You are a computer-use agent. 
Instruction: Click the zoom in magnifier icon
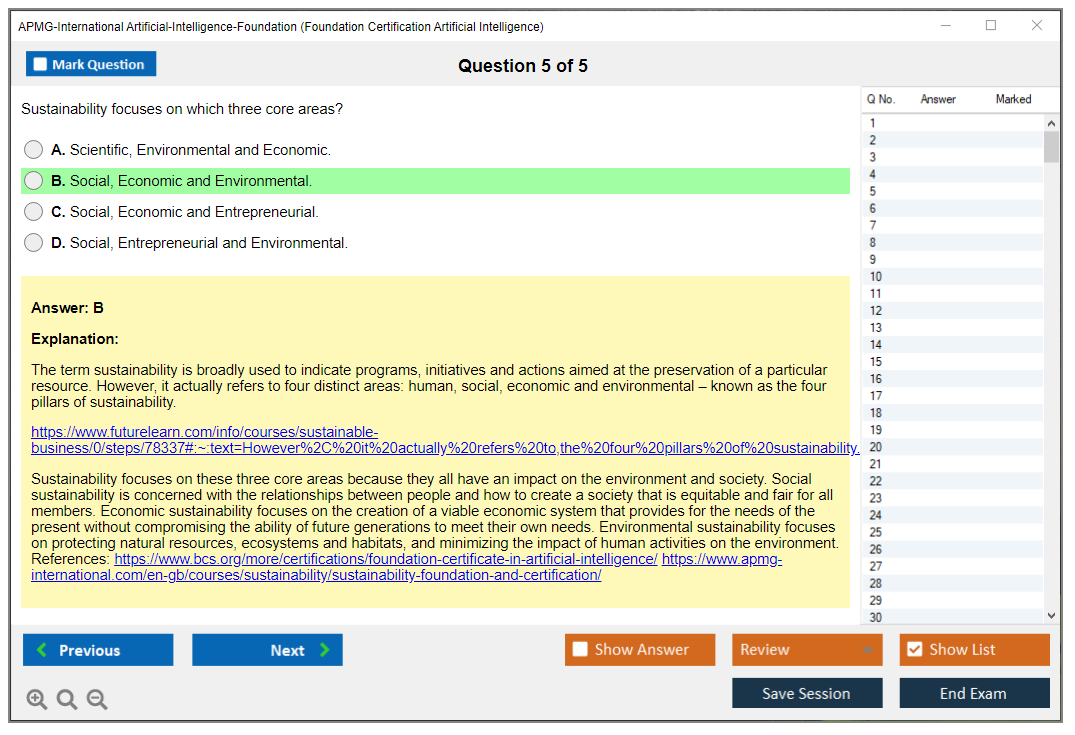point(36,700)
